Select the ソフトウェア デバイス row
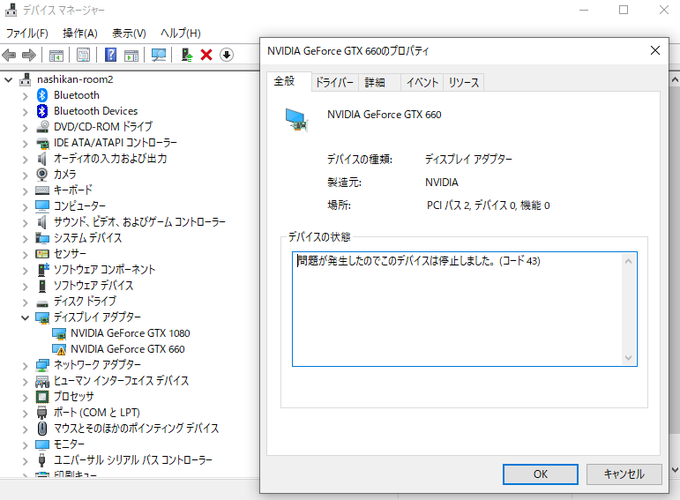The height and width of the screenshot is (500, 680). click(93, 286)
